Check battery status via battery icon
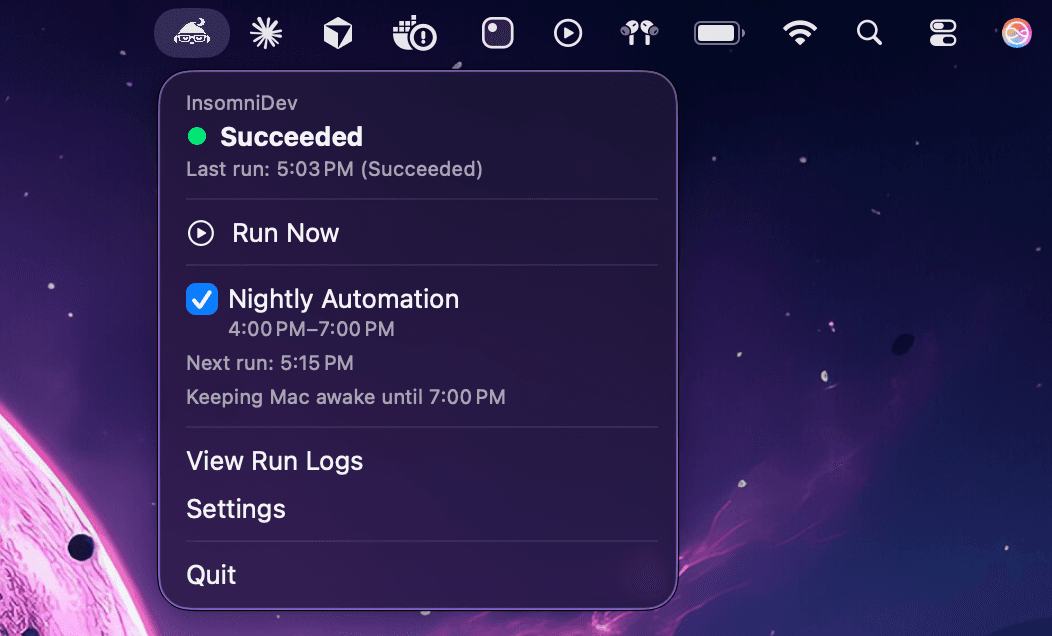The image size is (1052, 636). pos(718,32)
